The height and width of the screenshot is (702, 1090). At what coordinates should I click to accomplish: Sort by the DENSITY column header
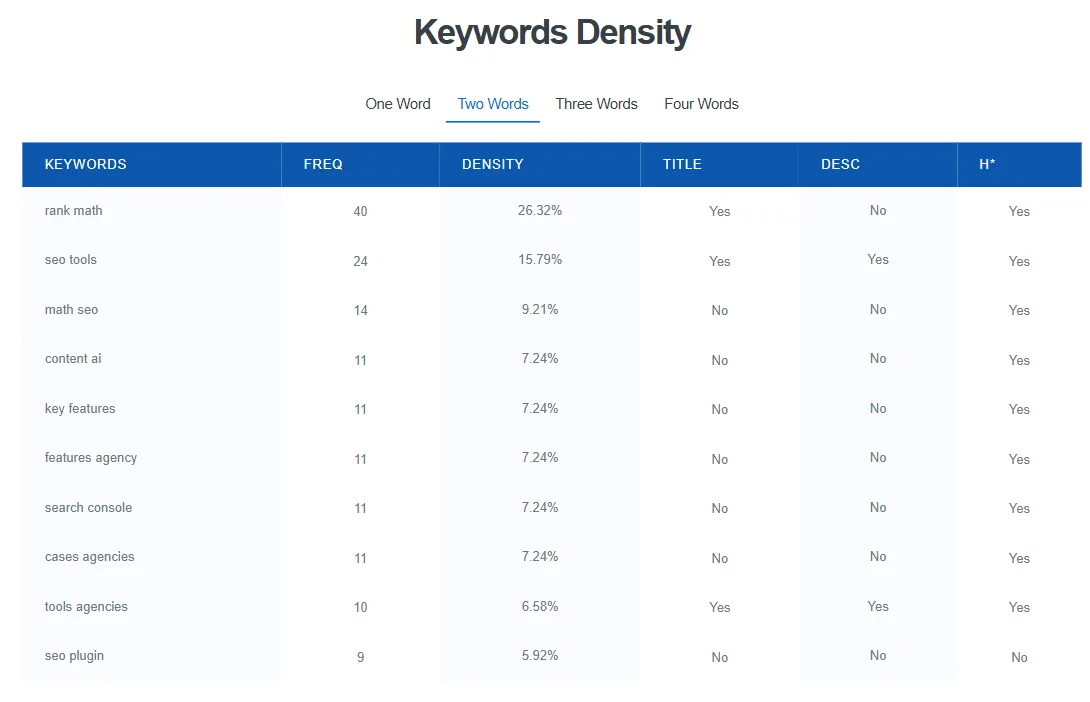492,164
